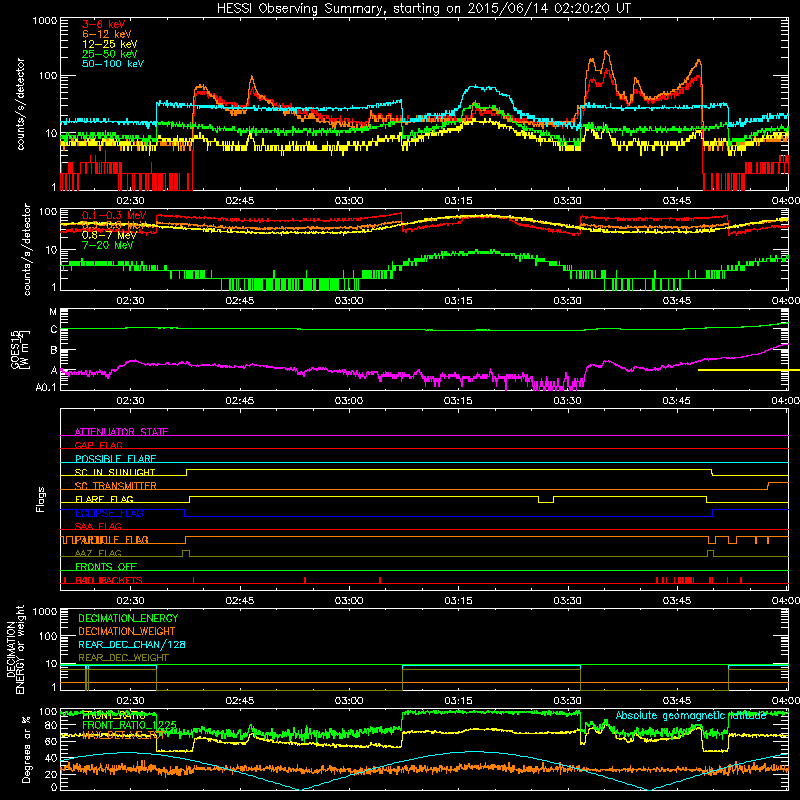Select the 0.8-7 MeV legend label
The image size is (800, 800).
(x=109, y=235)
